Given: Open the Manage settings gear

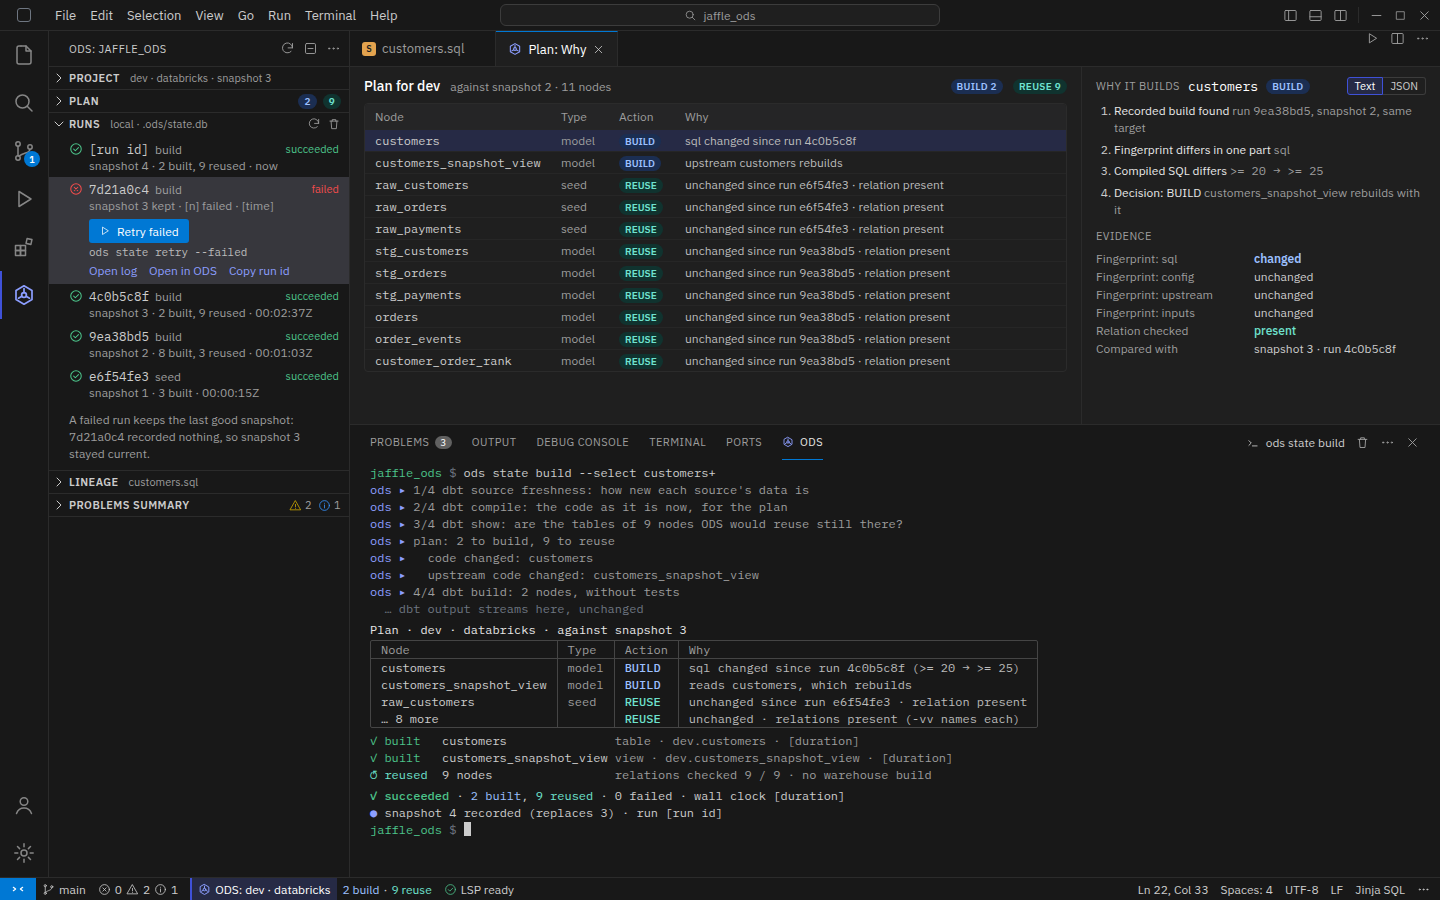Looking at the screenshot, I should coord(24,853).
